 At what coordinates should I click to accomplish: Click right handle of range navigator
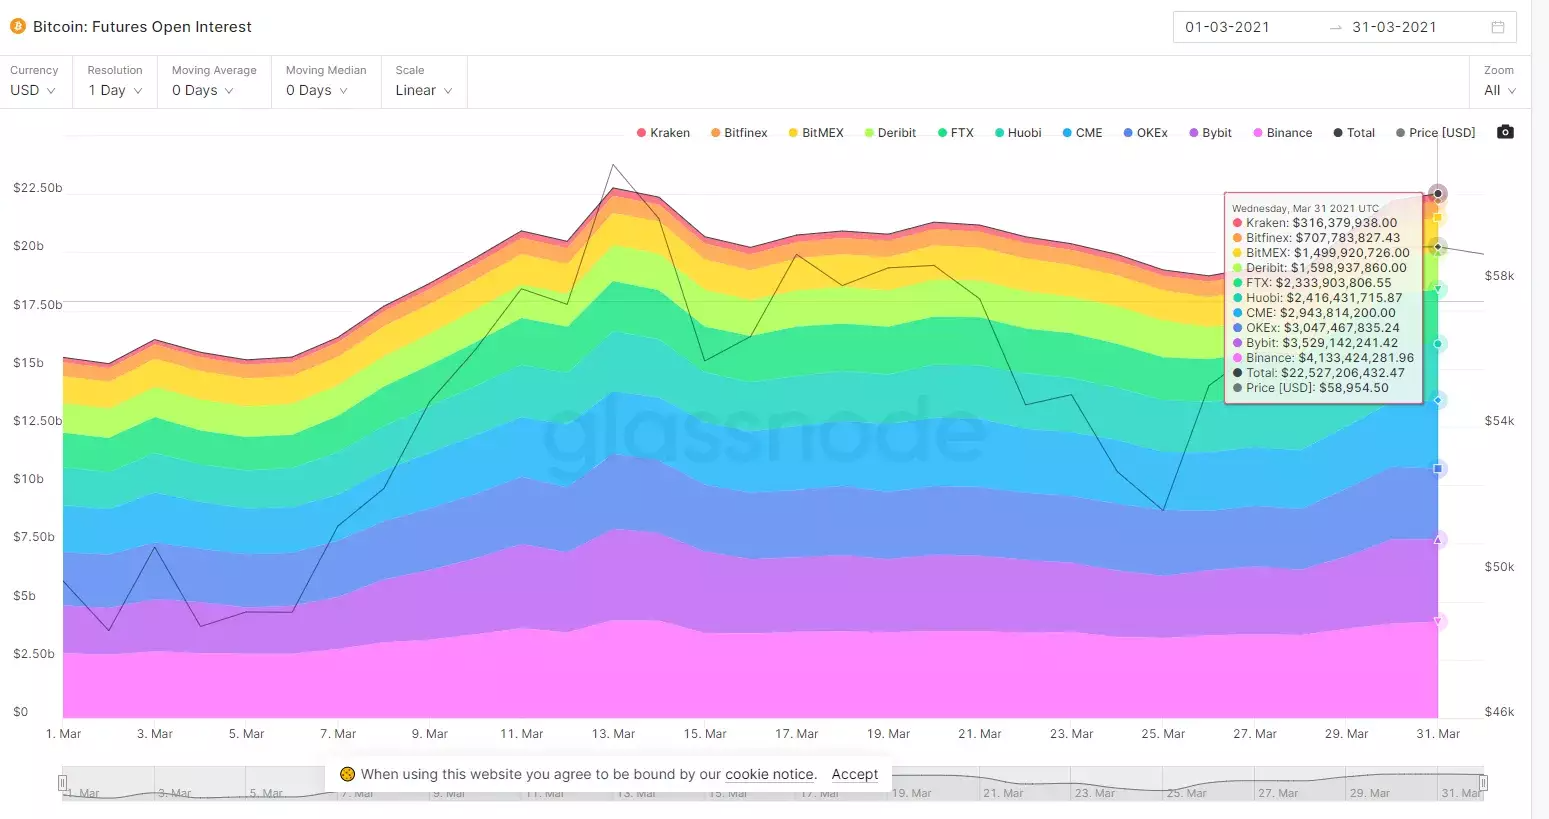1484,783
